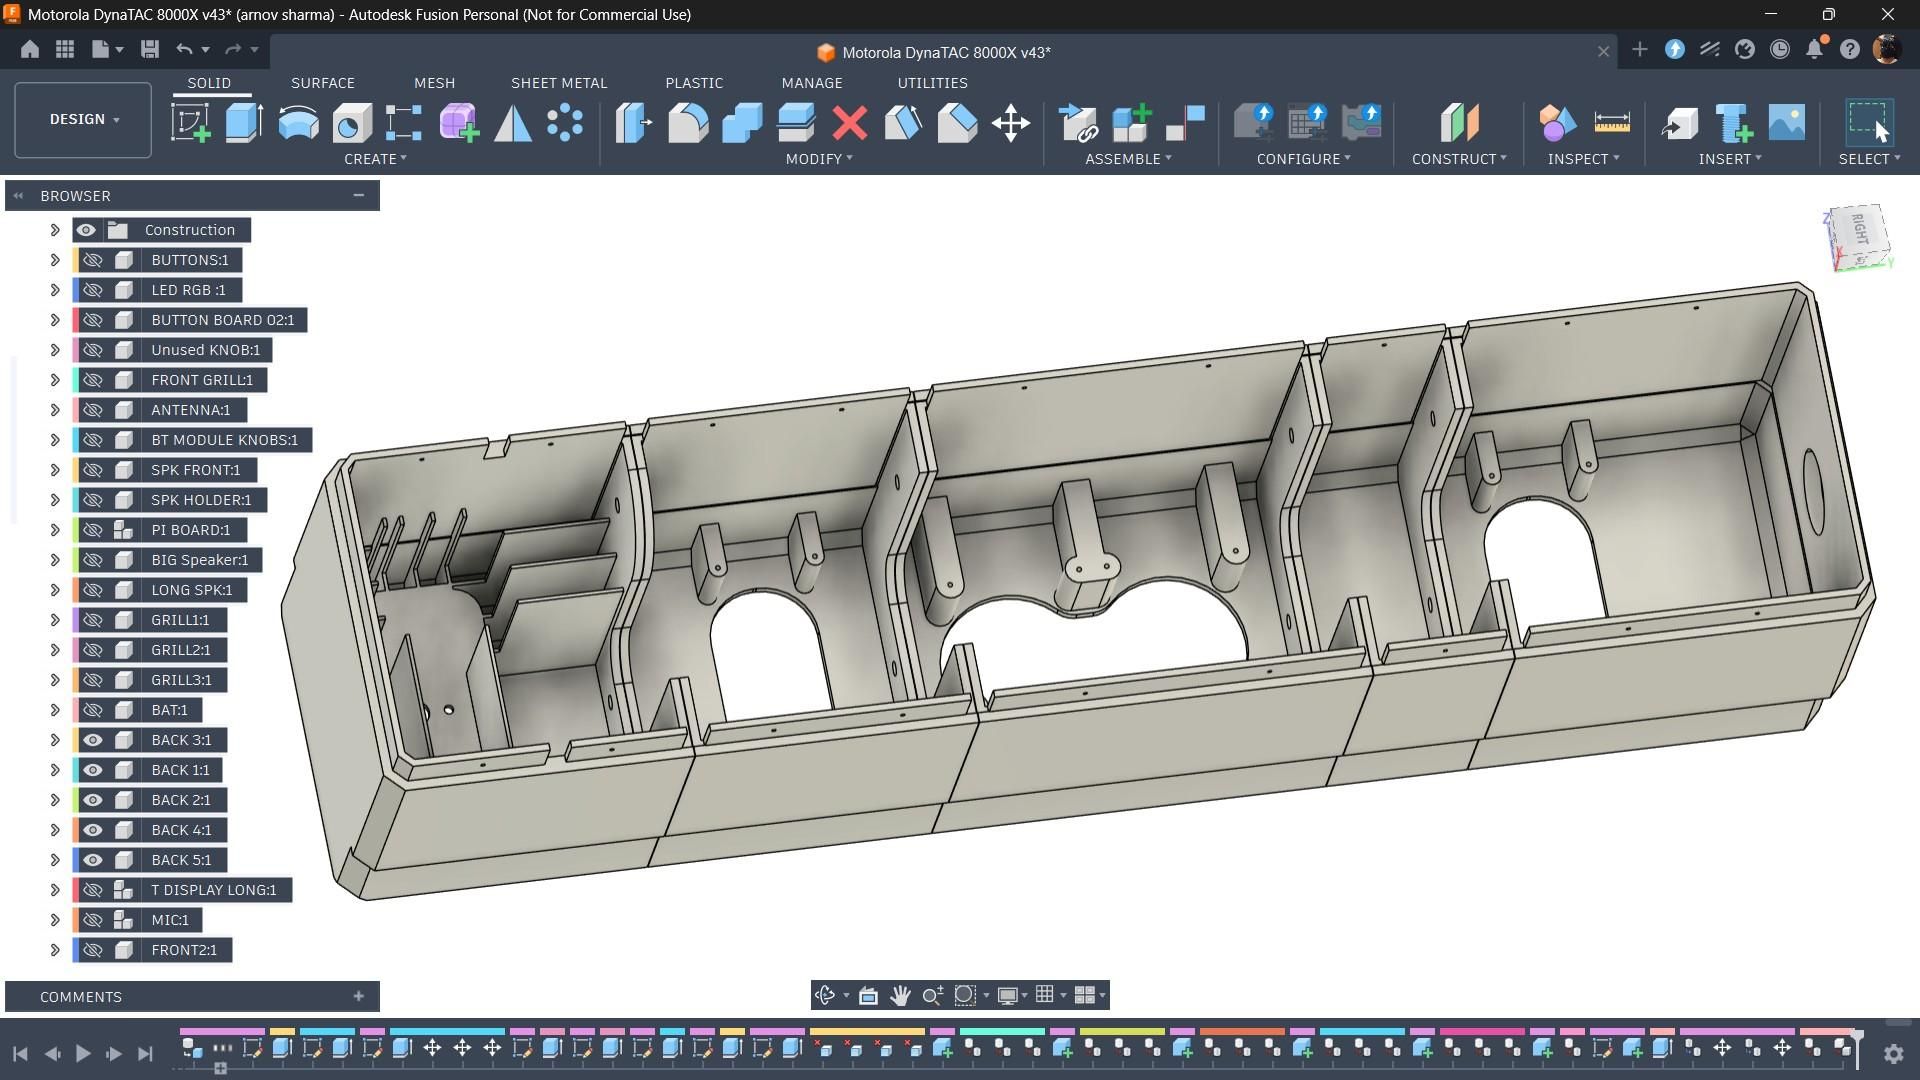Select the Revolve tool

point(298,123)
